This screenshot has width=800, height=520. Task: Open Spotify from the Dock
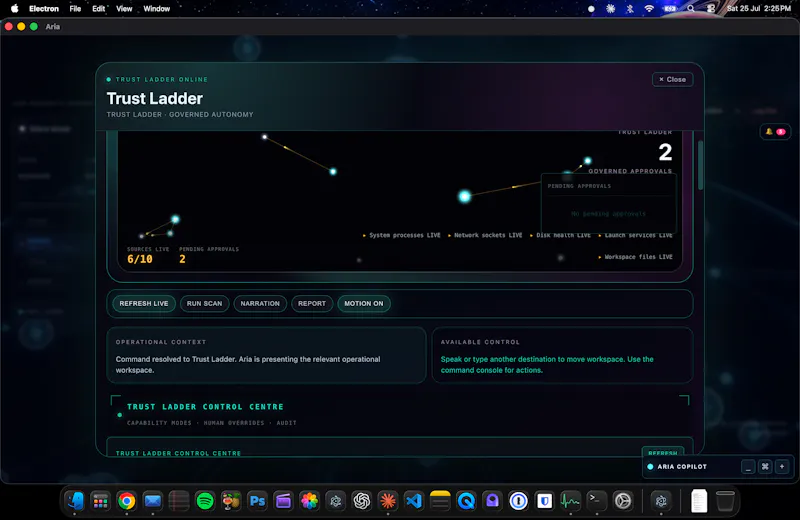point(205,501)
